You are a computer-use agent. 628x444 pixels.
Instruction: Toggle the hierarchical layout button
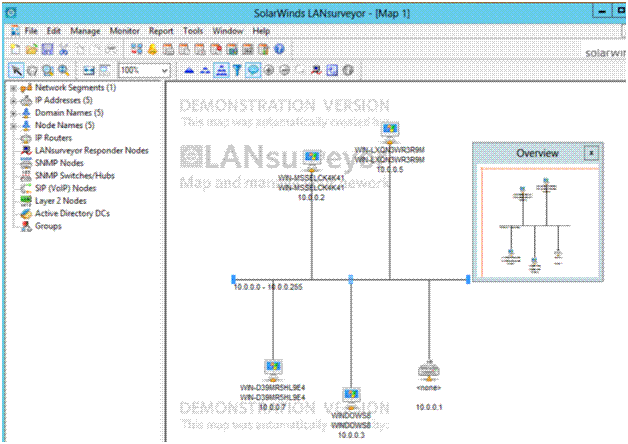point(221,71)
